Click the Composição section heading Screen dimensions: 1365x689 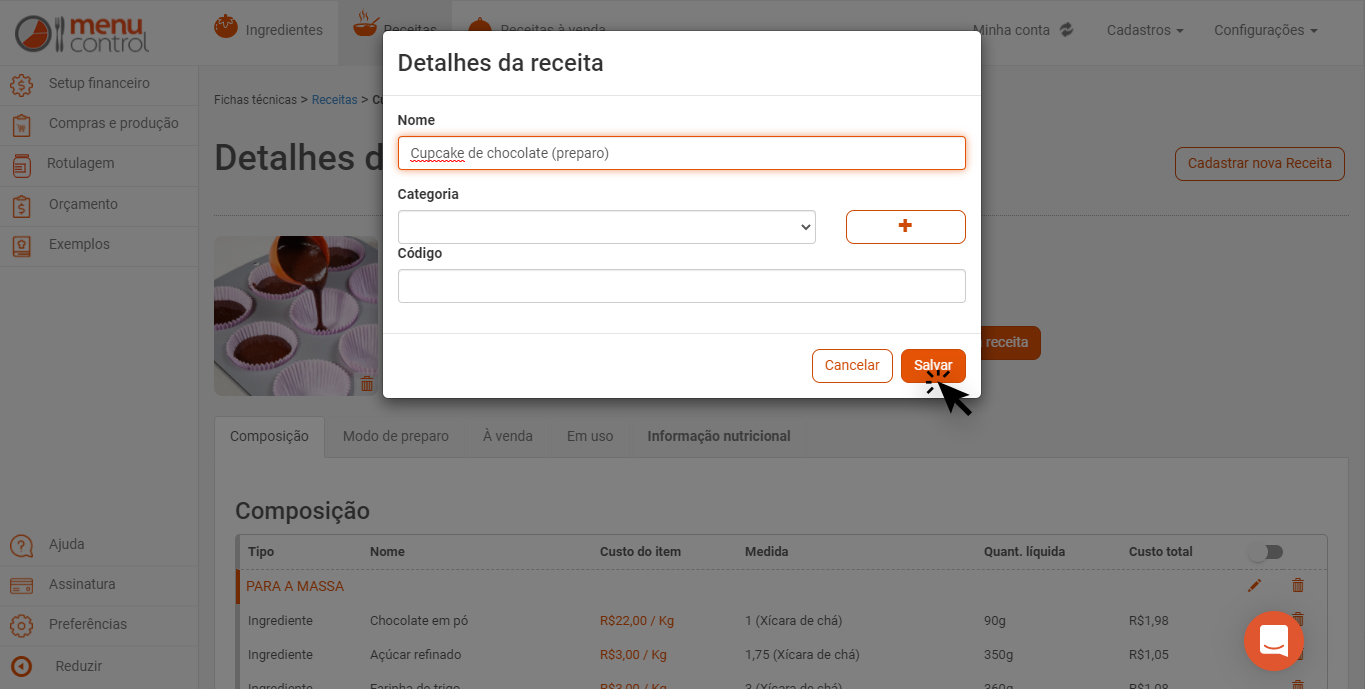pos(303,511)
